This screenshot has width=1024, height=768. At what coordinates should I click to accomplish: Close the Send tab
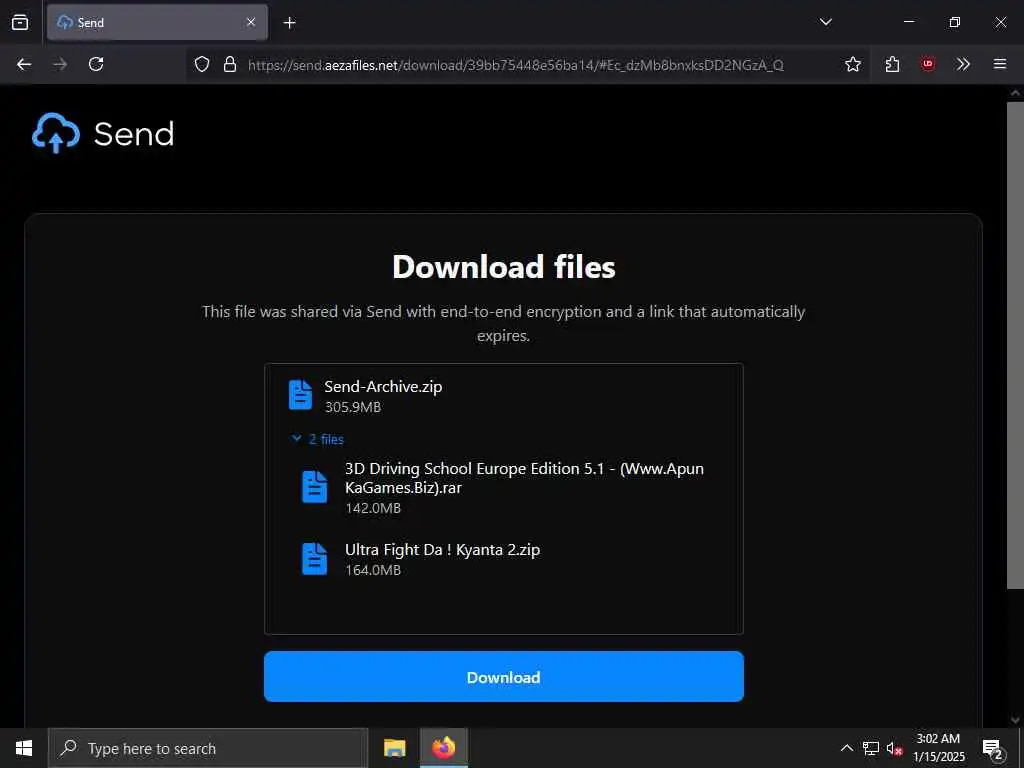(x=251, y=22)
